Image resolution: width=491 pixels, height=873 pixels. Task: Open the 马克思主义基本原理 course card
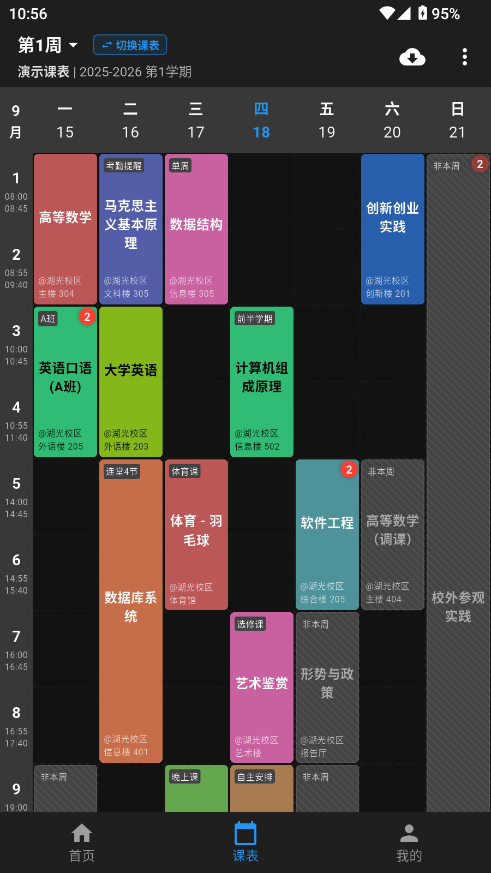click(131, 229)
